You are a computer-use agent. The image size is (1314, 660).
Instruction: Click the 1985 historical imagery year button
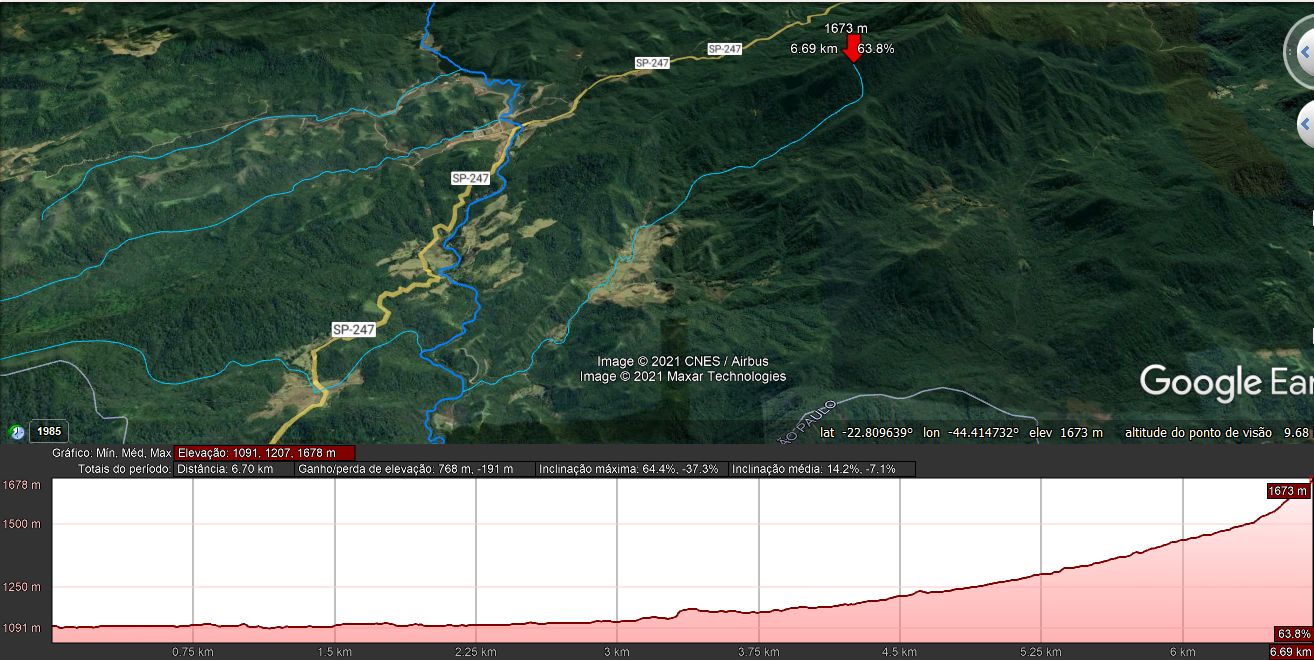coord(49,432)
